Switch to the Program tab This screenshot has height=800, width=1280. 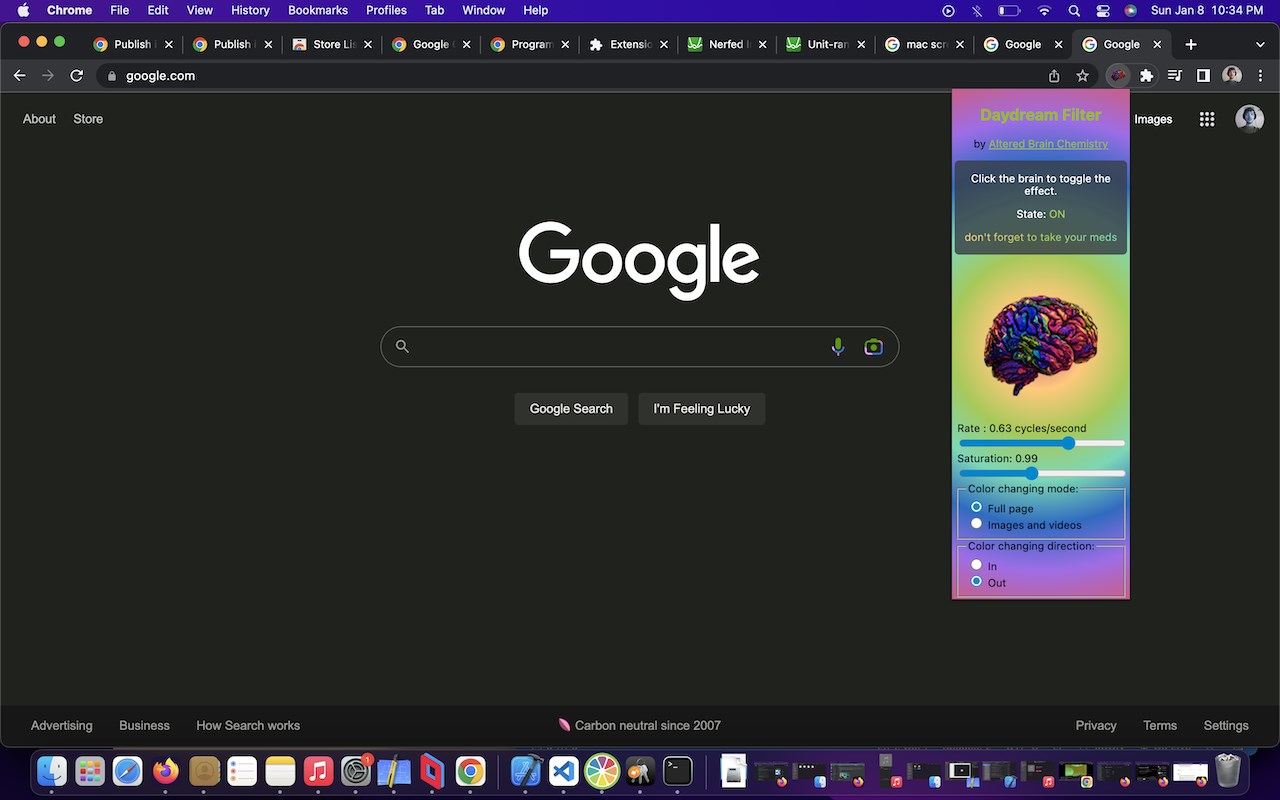529,45
